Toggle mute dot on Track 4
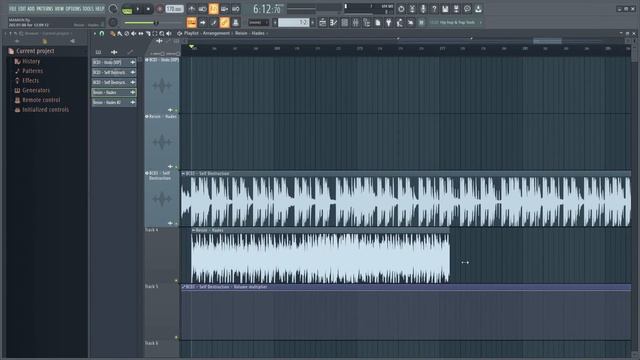The width and height of the screenshot is (640, 360). pyautogui.click(x=176, y=280)
